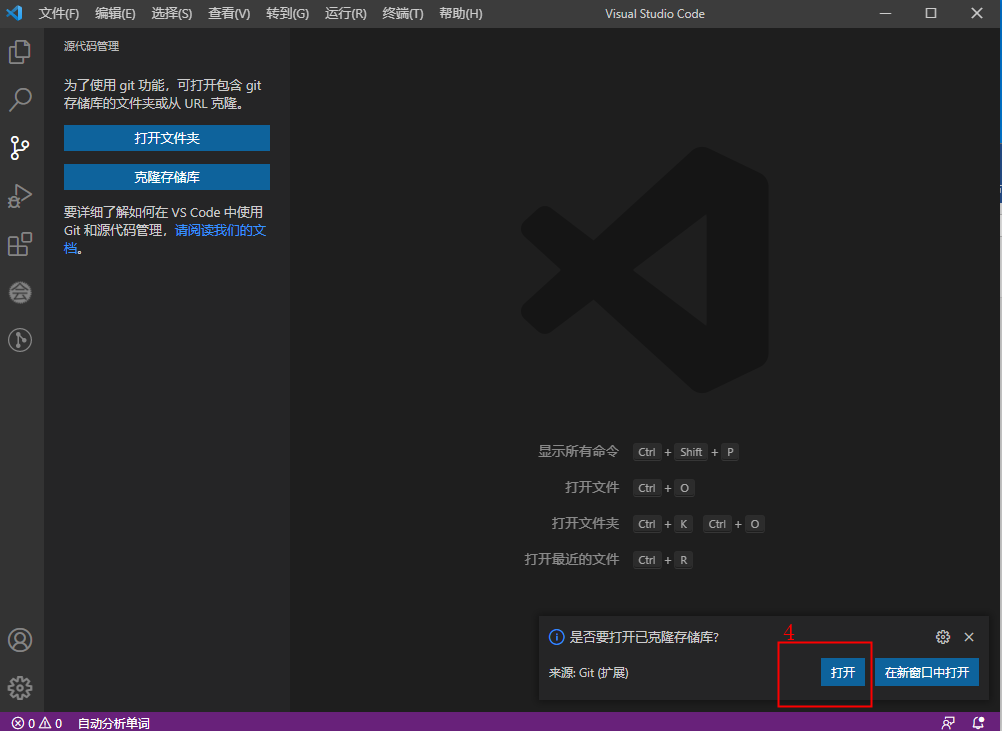This screenshot has height=731, width=1002.
Task: Open the 转到(G) menu
Action: [288, 13]
